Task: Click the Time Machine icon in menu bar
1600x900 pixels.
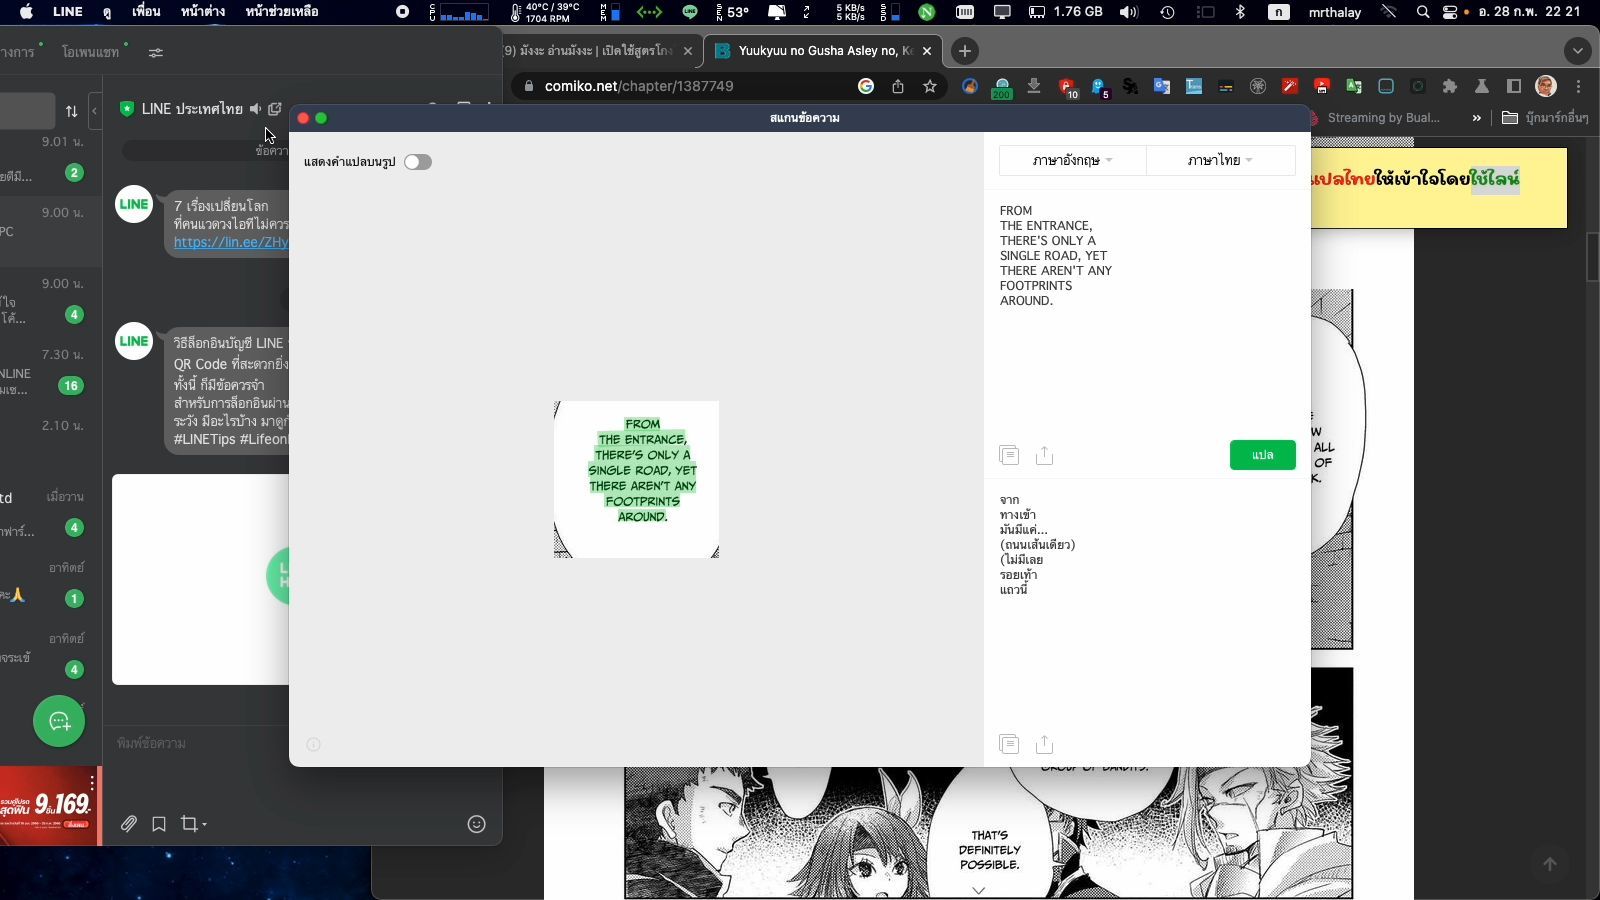Action: [1167, 12]
